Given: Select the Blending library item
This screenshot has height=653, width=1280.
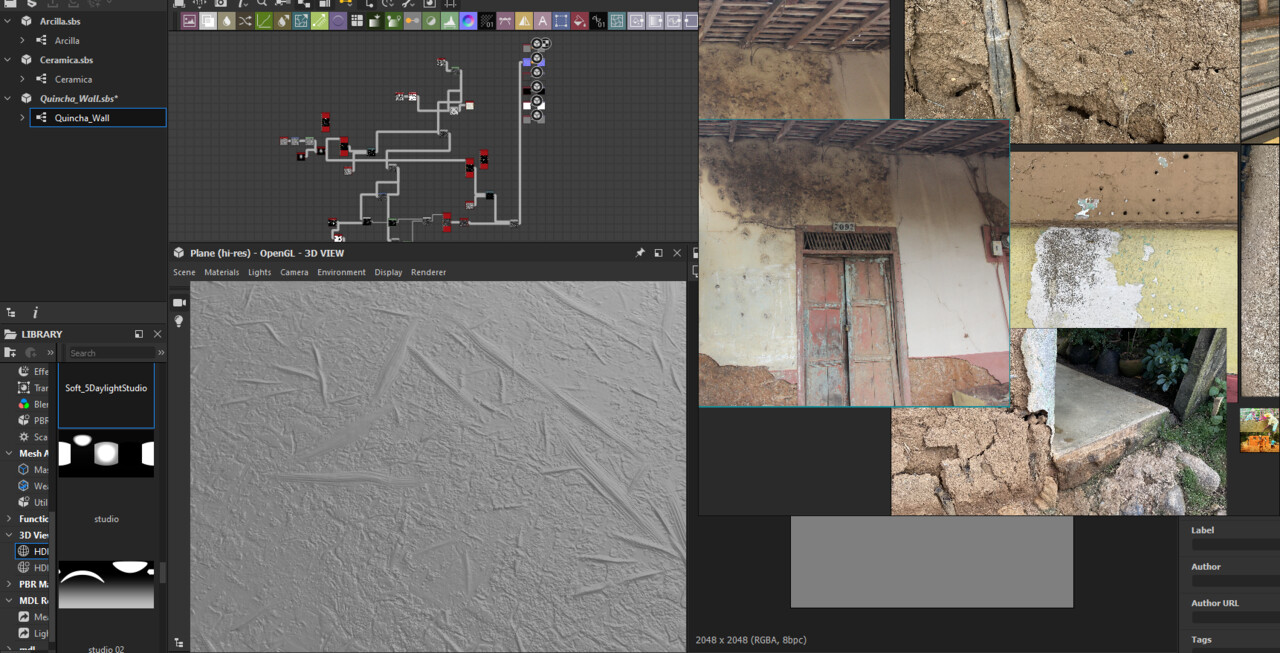Looking at the screenshot, I should (x=32, y=404).
